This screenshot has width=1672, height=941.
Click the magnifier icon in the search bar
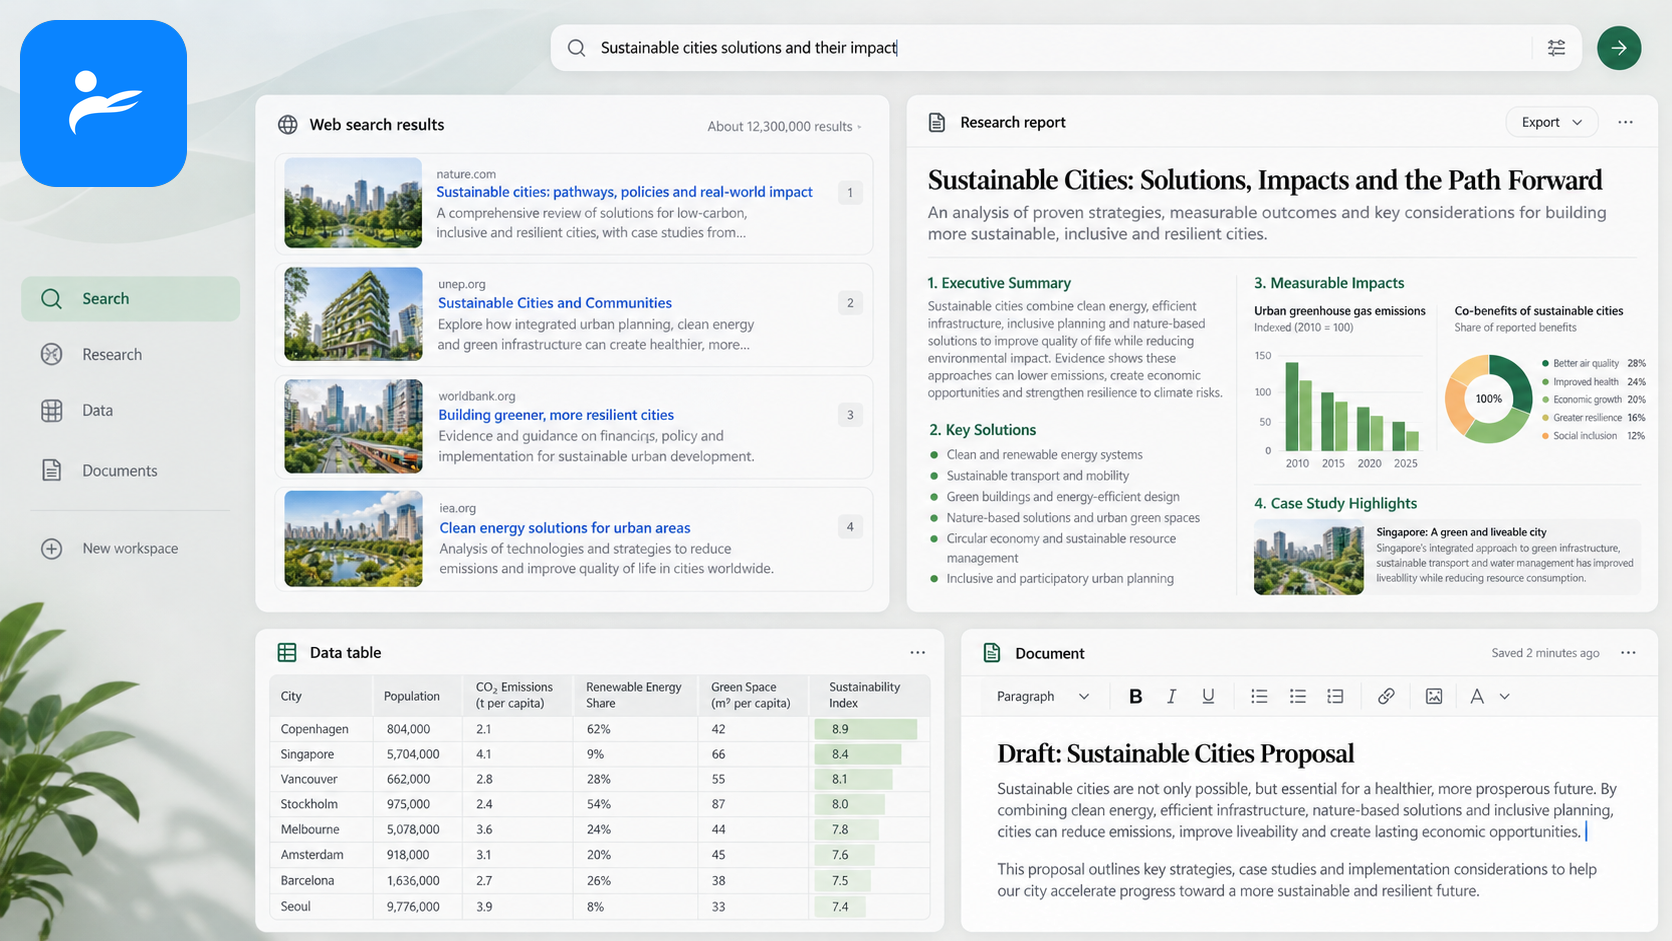pyautogui.click(x=576, y=48)
